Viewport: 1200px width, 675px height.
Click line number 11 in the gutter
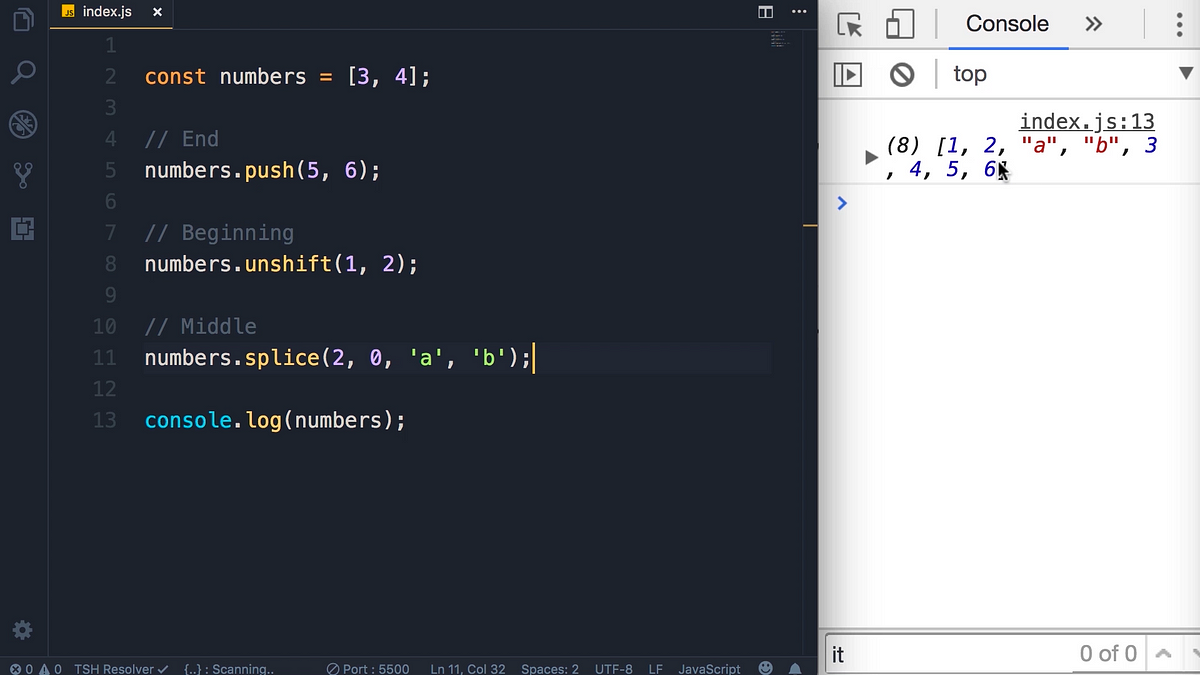(x=104, y=357)
